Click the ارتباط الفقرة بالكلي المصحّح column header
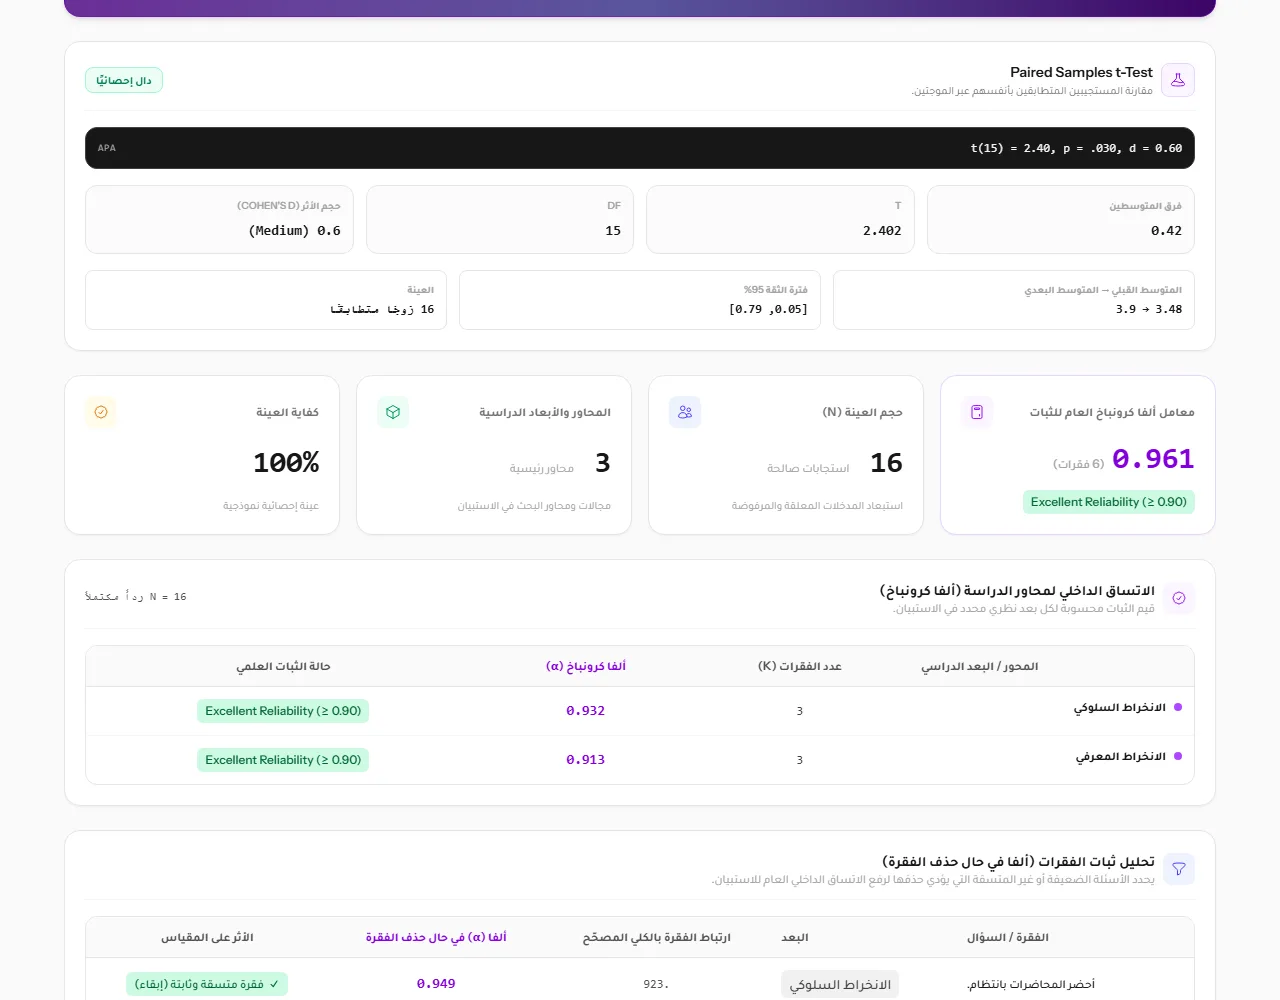The image size is (1280, 1000). (656, 937)
